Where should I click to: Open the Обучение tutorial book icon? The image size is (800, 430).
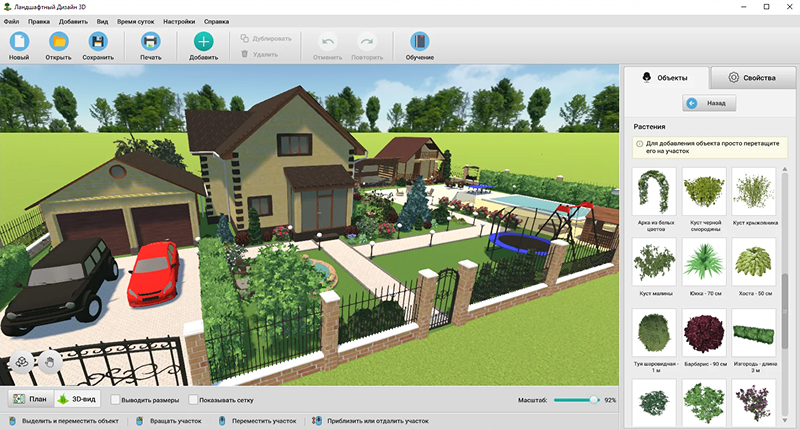[419, 42]
